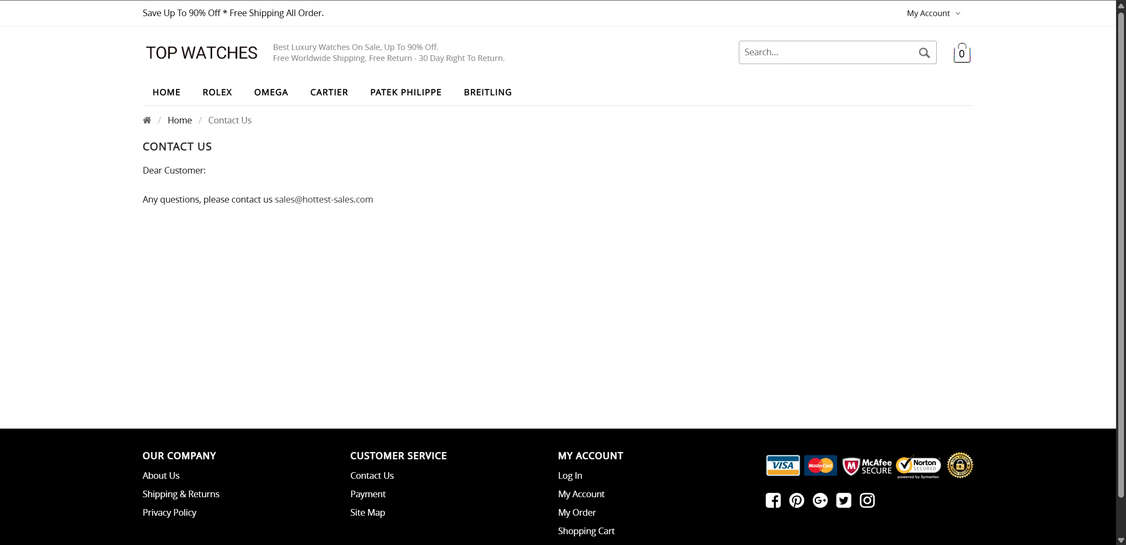Viewport: 1126px width, 545px height.
Task: Open Shopping Cart footer link
Action: tap(586, 531)
